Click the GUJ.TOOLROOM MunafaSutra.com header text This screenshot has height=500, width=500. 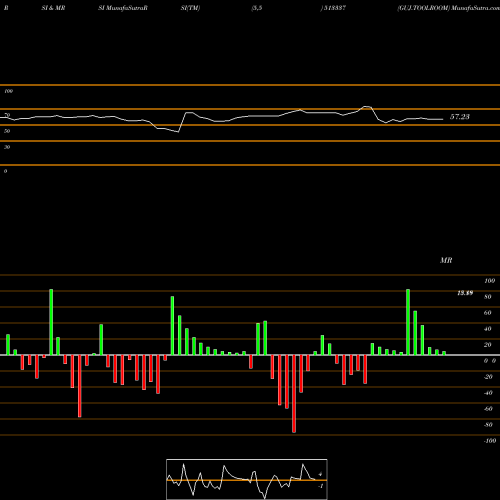tap(448, 8)
